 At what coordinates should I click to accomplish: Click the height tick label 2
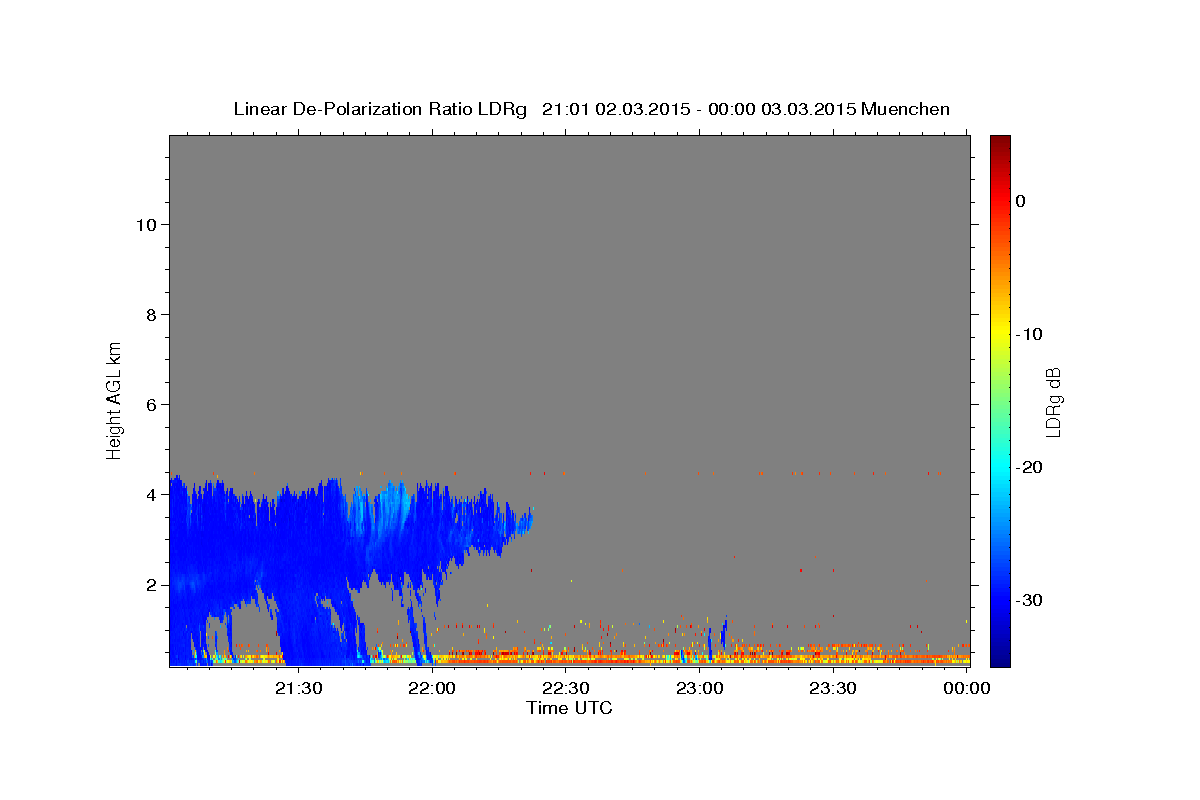149,584
